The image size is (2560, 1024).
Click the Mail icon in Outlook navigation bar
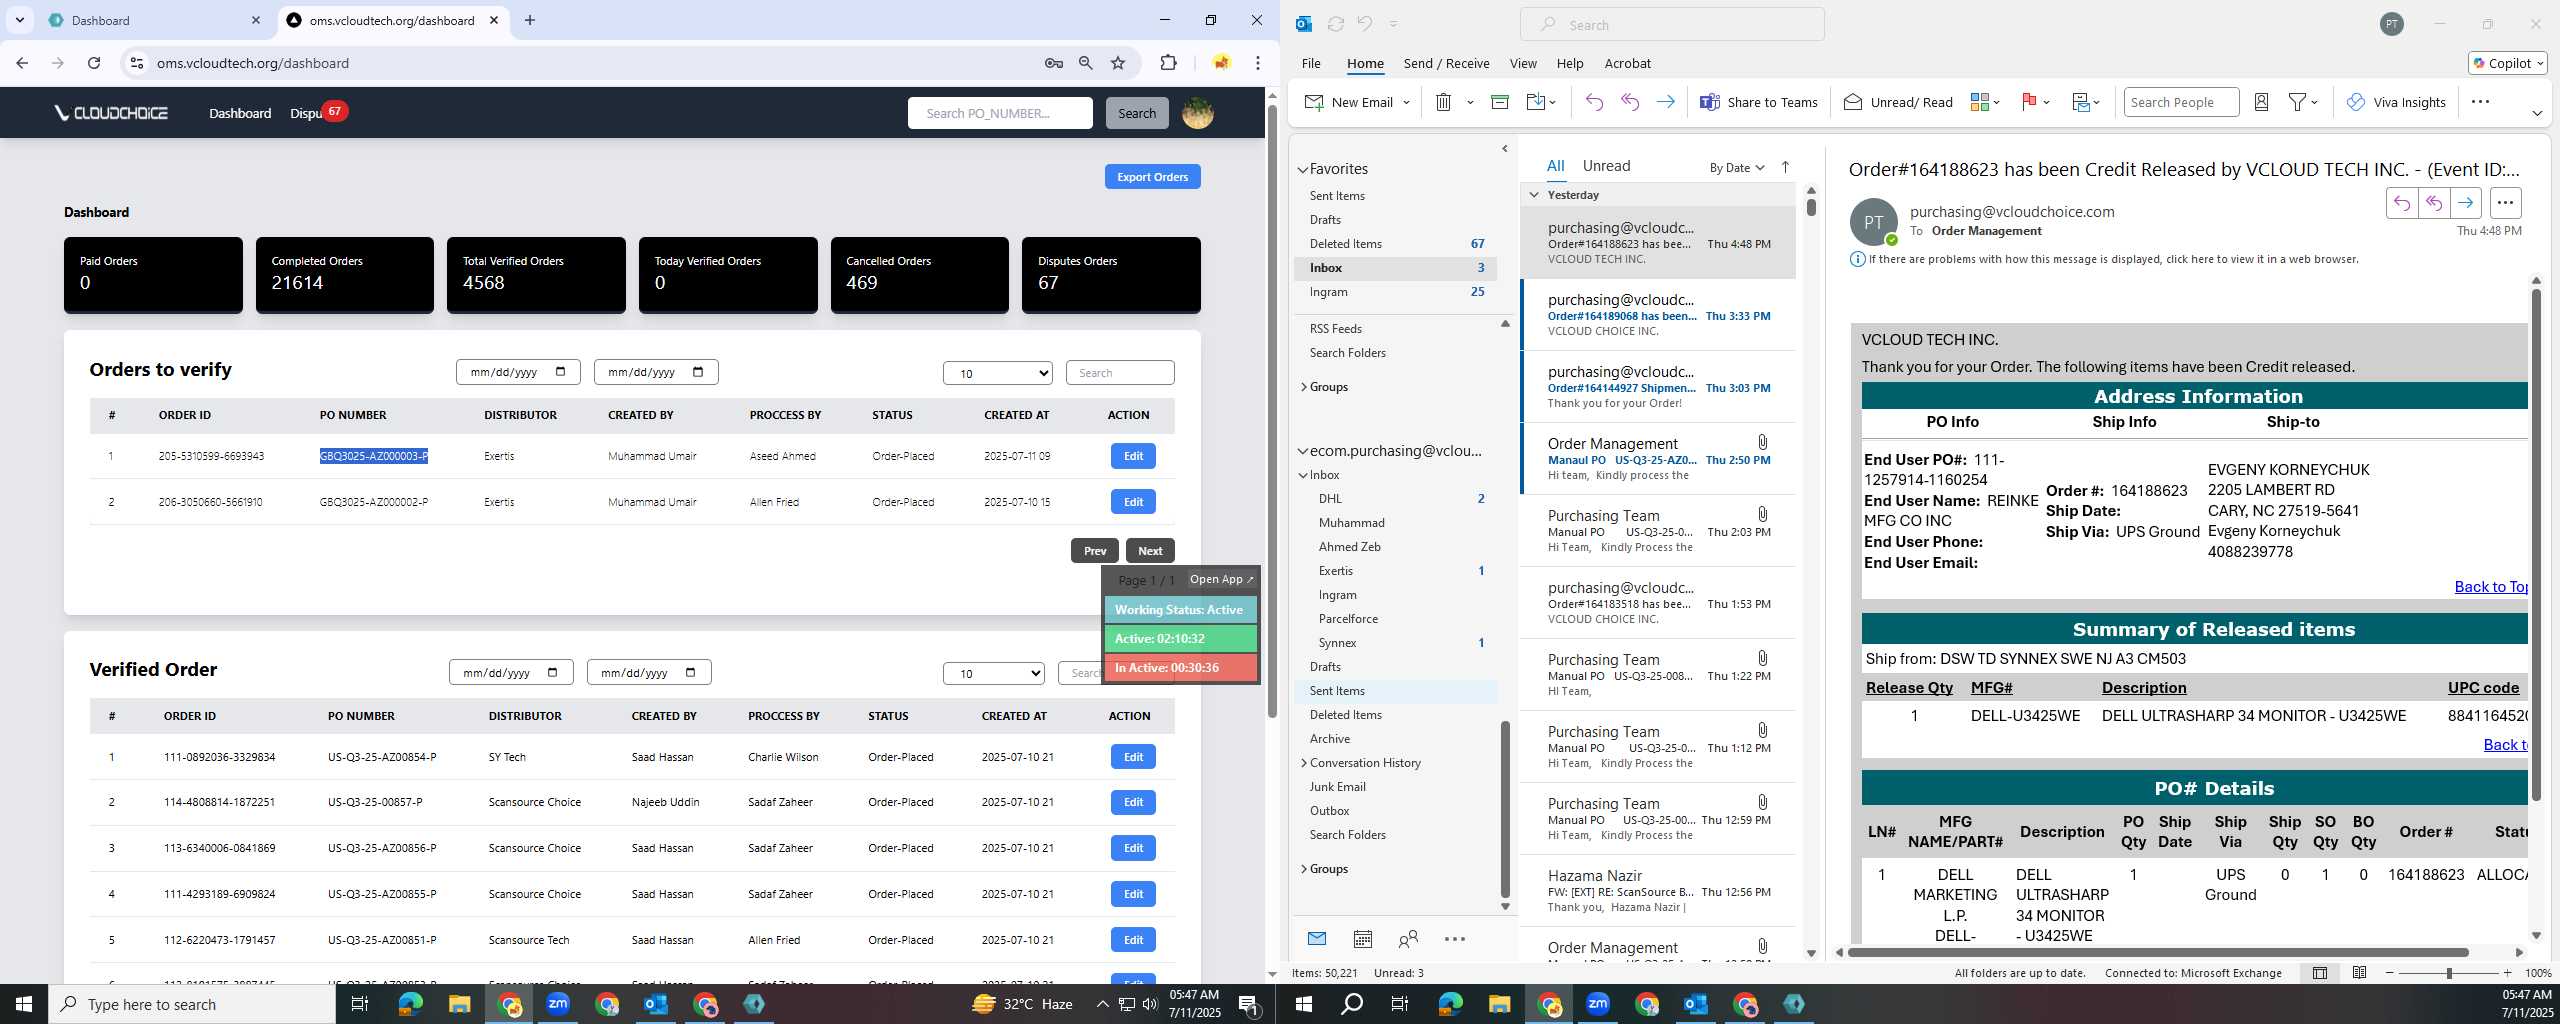[x=1317, y=939]
